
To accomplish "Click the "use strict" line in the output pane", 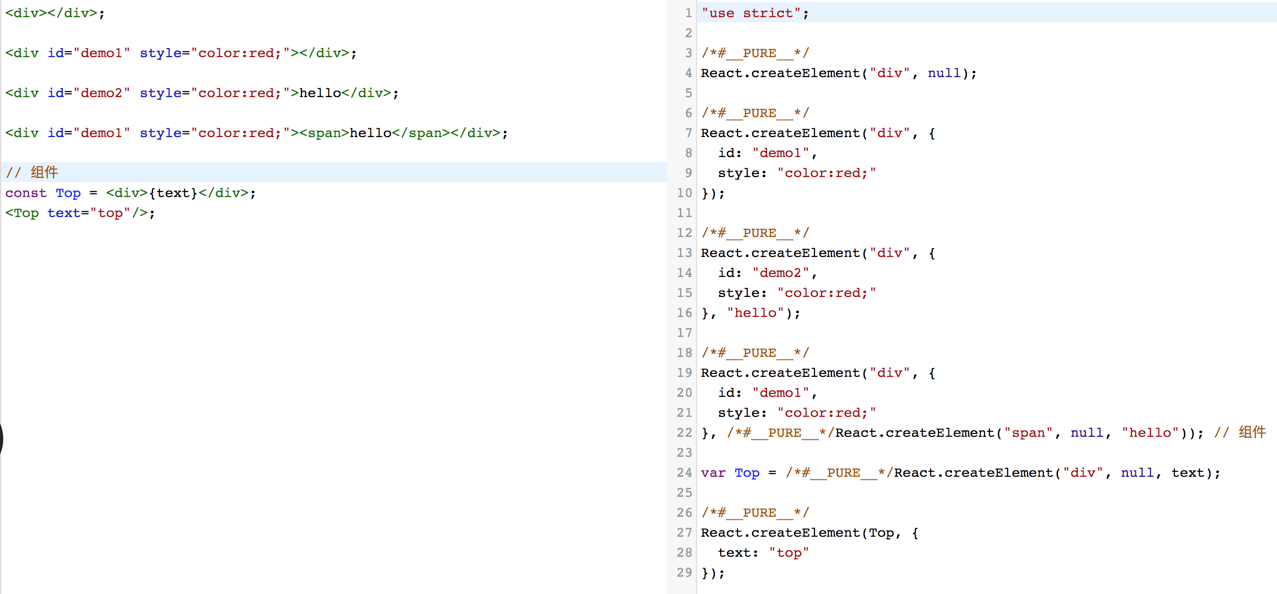I will coord(755,13).
